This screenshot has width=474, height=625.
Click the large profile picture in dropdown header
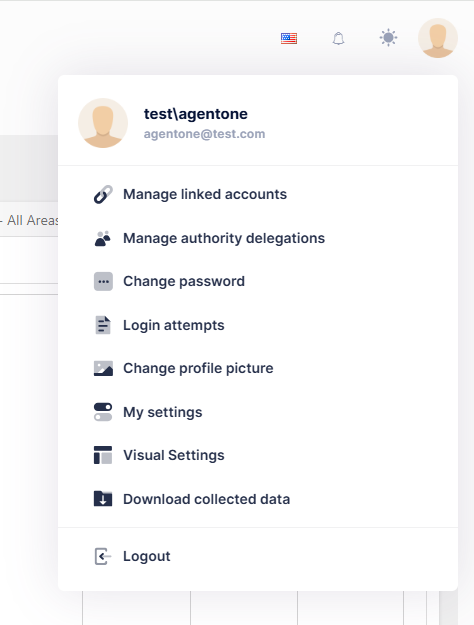[103, 123]
